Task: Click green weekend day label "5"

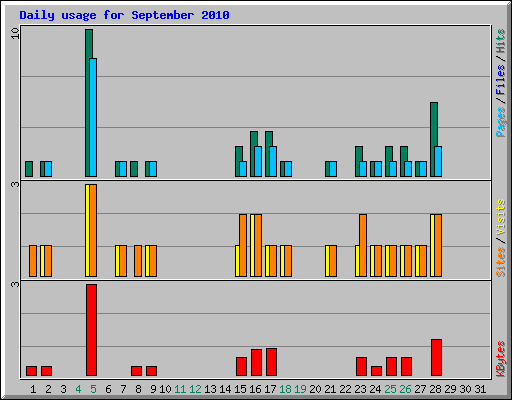Action: (93, 389)
